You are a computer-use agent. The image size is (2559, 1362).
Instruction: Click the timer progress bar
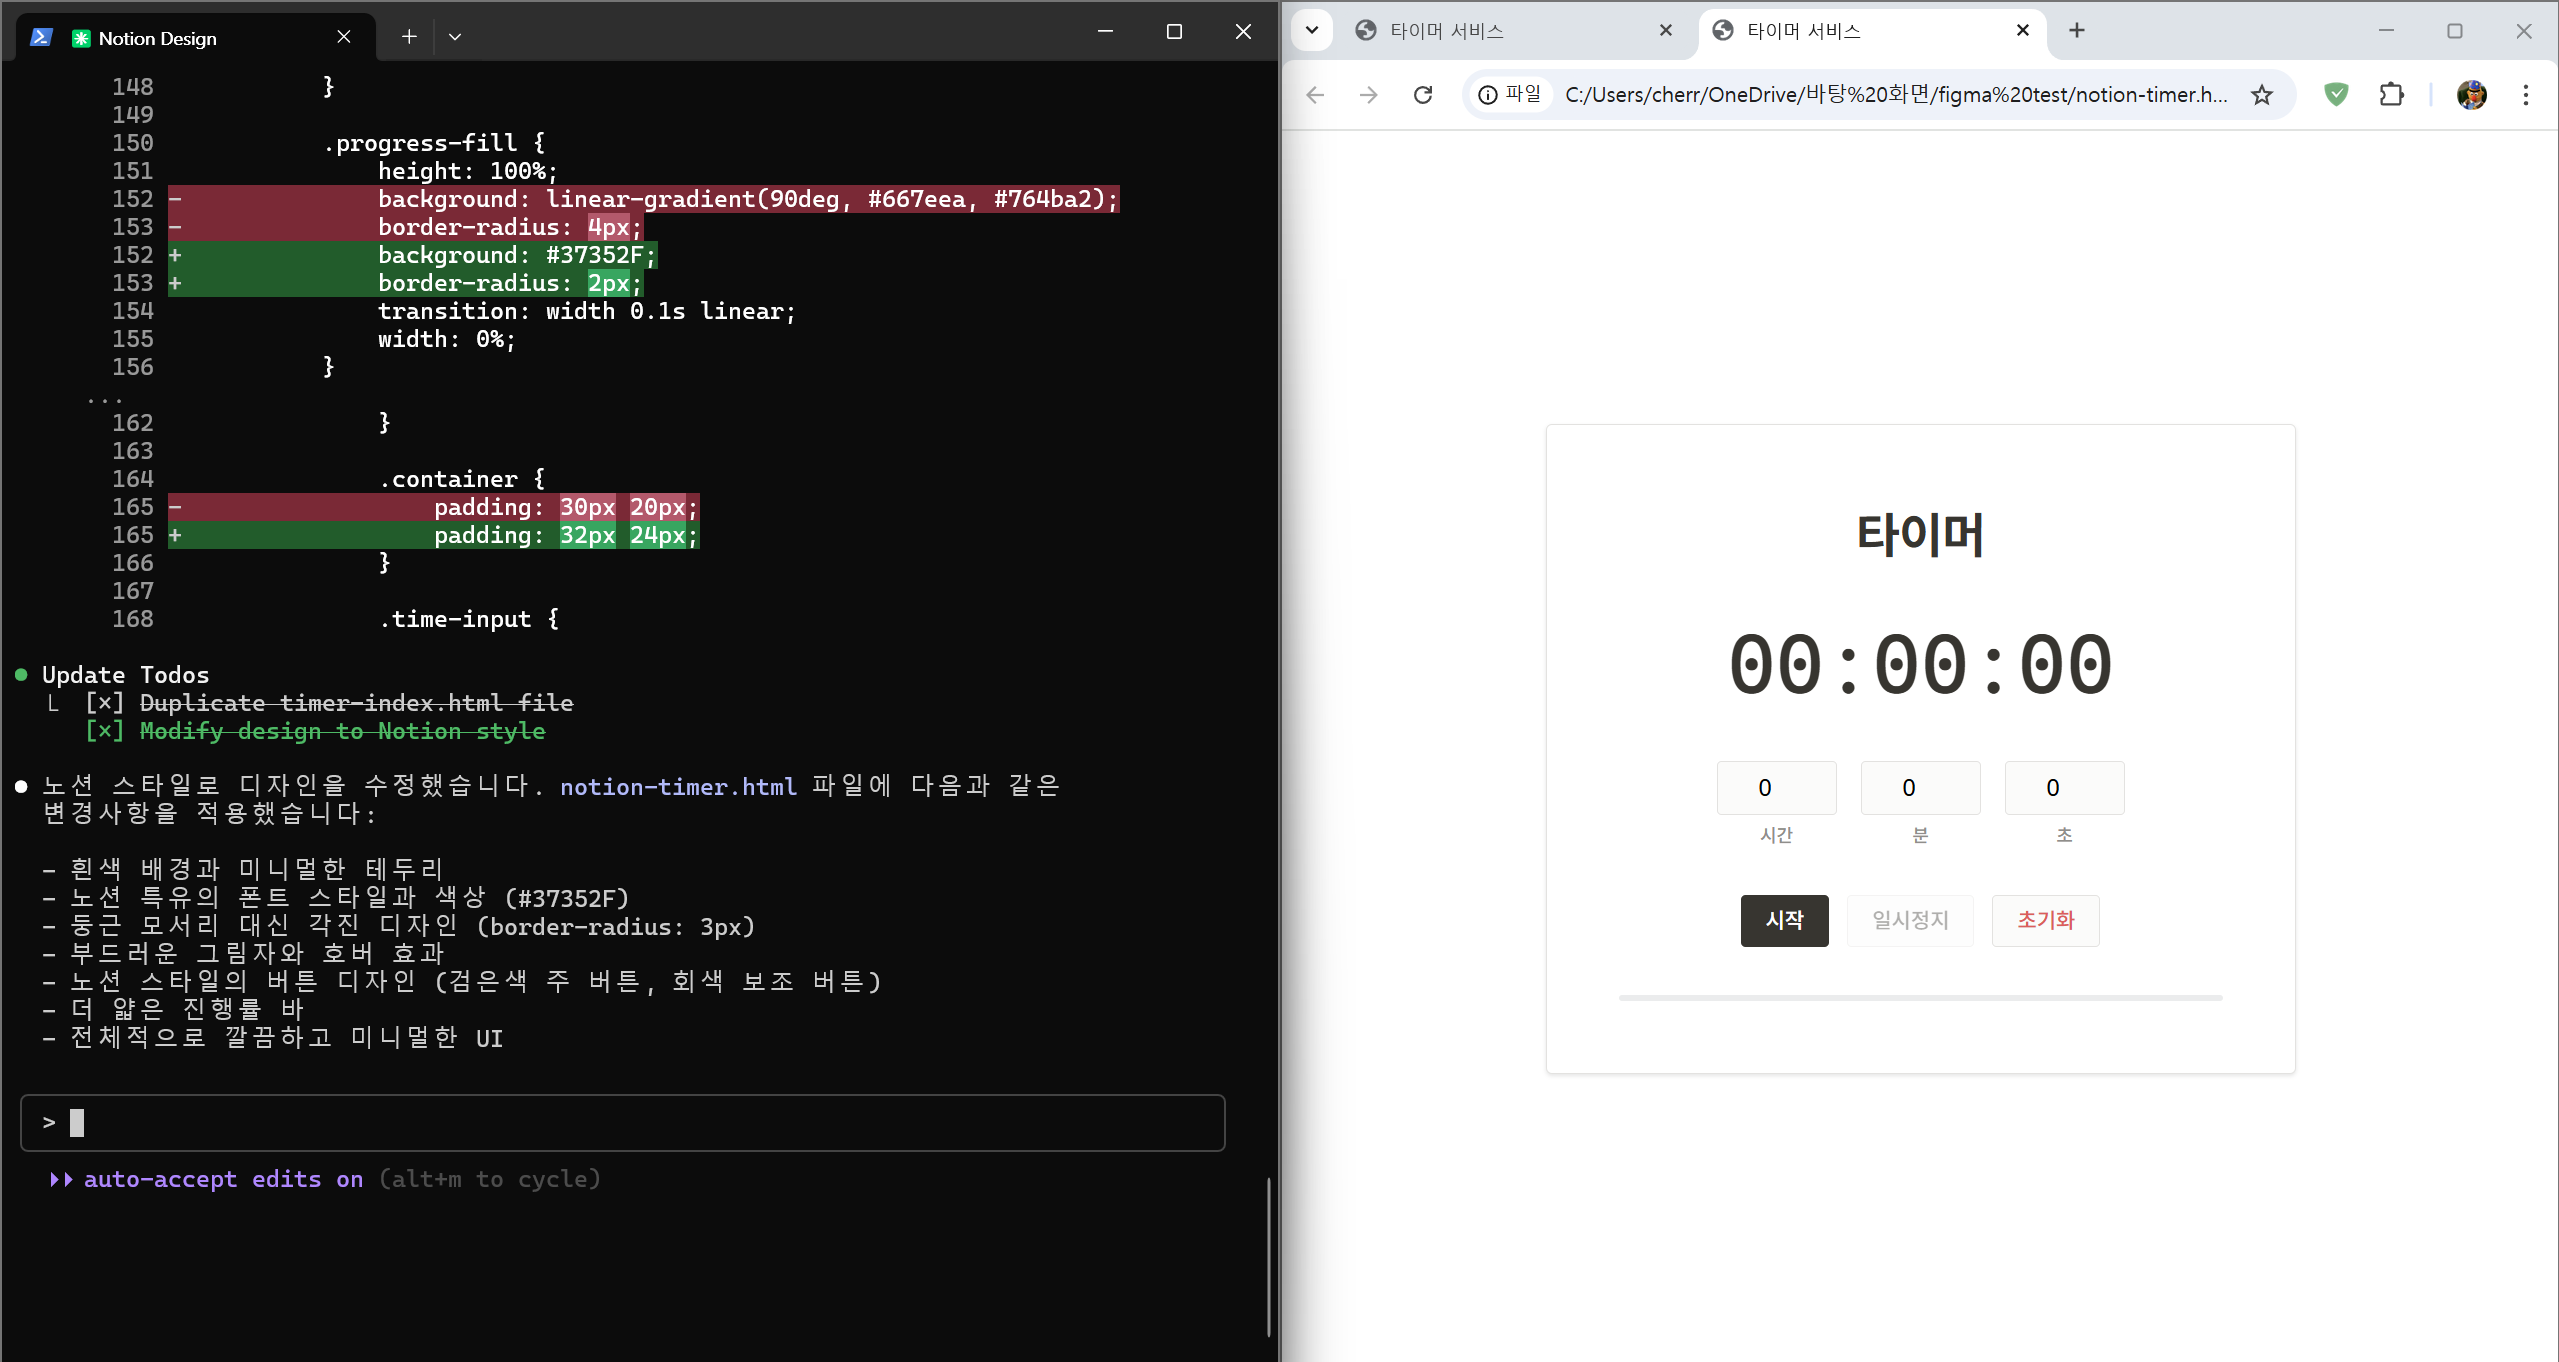click(1920, 998)
